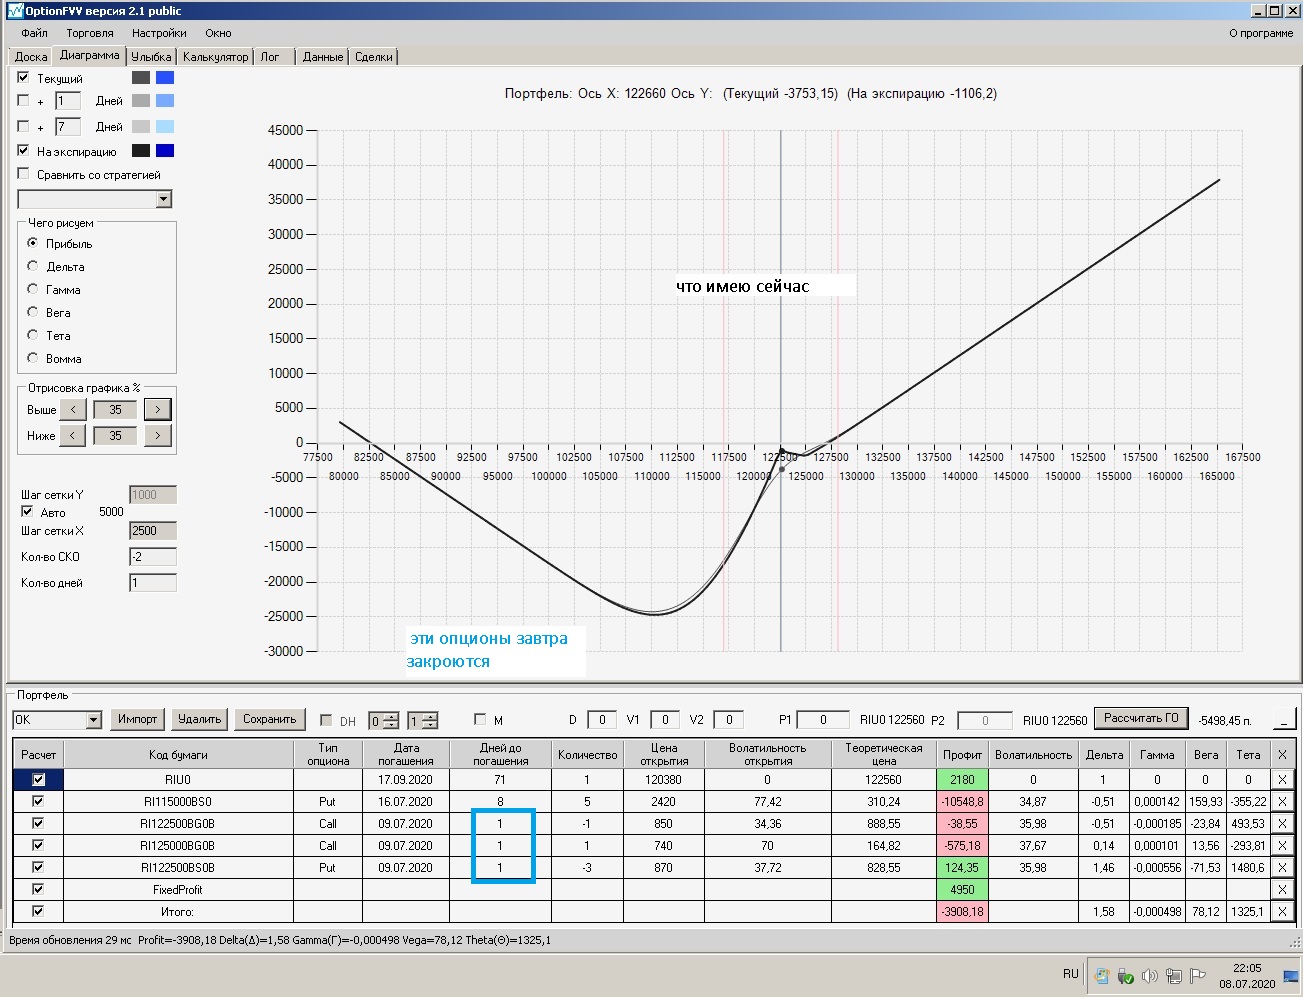The height and width of the screenshot is (997, 1303).
Task: Switch to the Сделки tab
Action: click(x=374, y=57)
